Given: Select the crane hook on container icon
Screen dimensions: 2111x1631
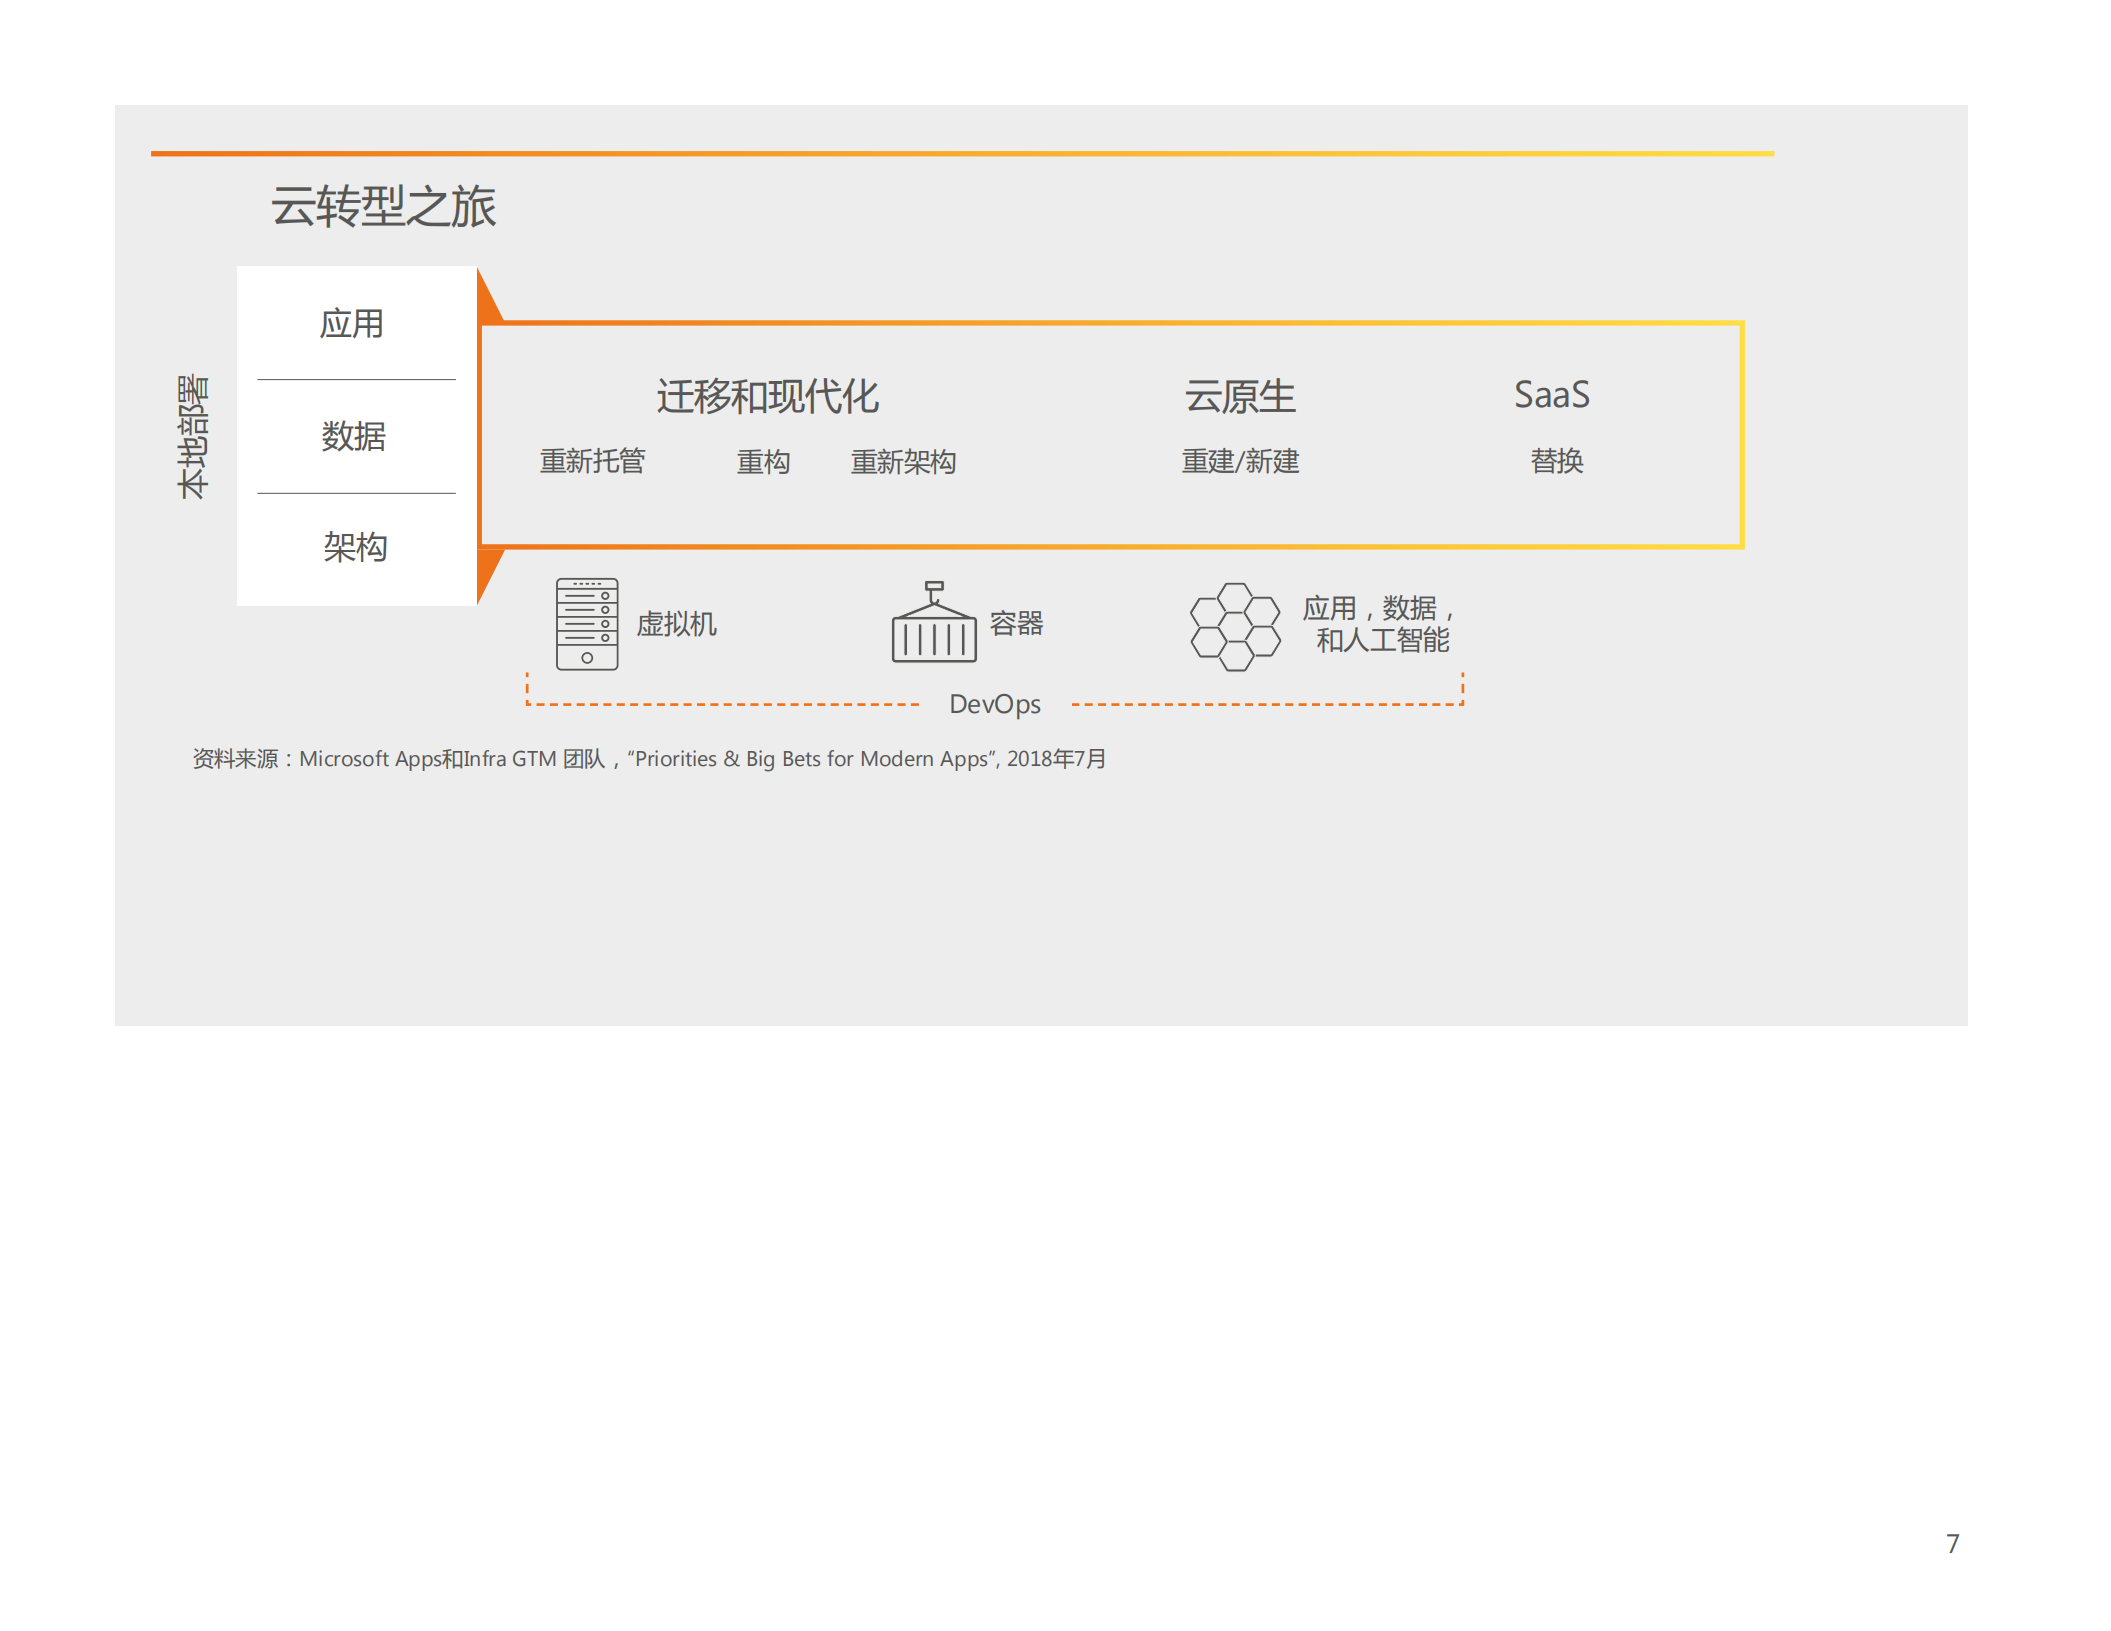Looking at the screenshot, I should pyautogui.click(x=935, y=588).
